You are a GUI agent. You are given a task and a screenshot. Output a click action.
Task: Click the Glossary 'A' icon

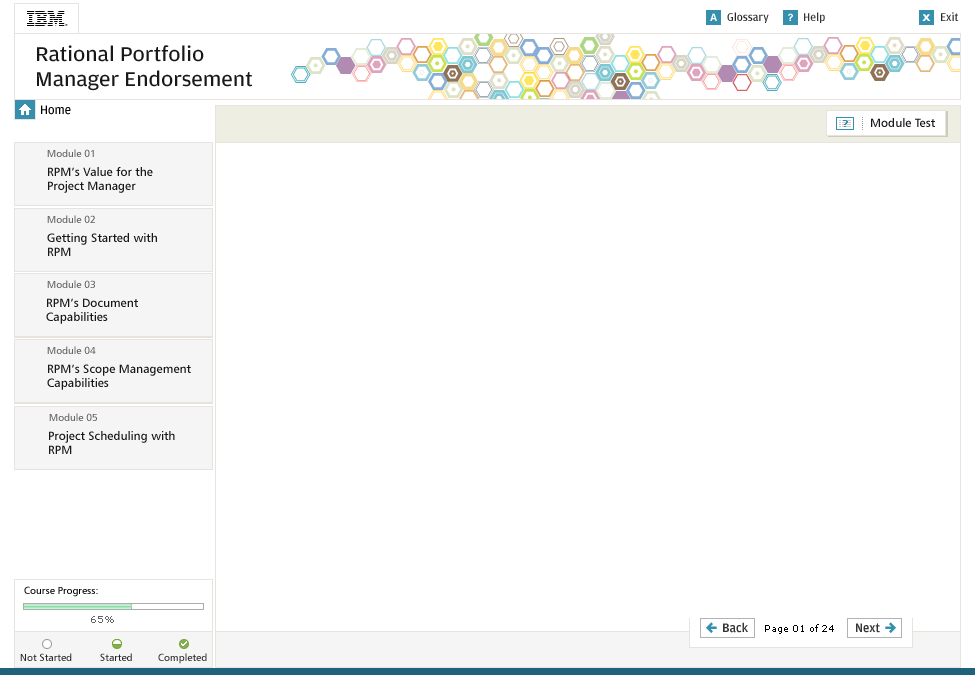pos(713,17)
